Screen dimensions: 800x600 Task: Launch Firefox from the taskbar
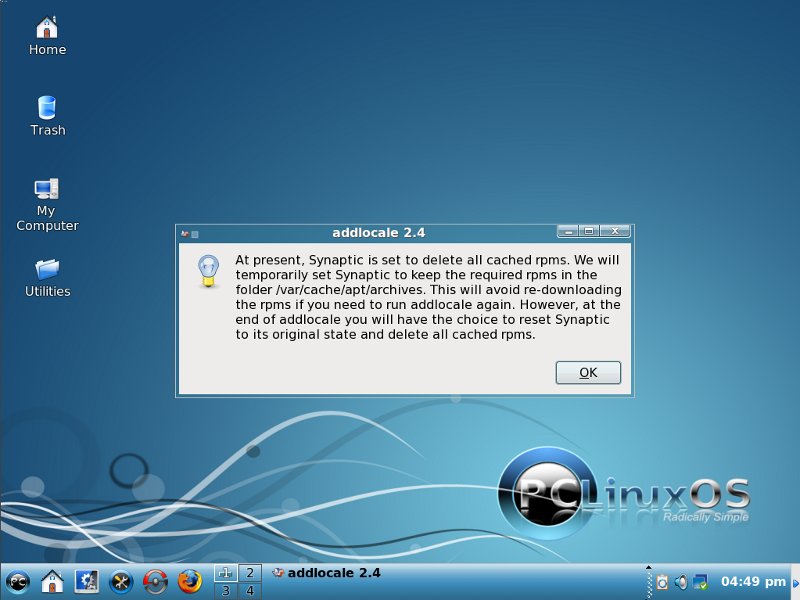point(189,580)
